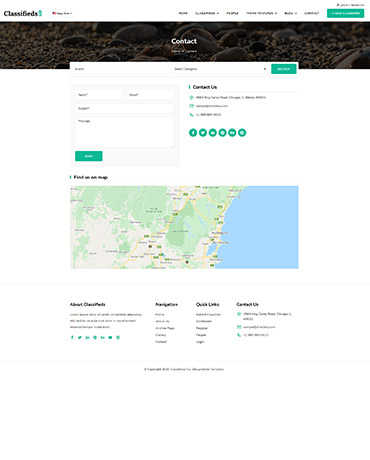Viewport: 370px width, 460px height.
Task: Focus the Search keyword field
Action: (120, 69)
